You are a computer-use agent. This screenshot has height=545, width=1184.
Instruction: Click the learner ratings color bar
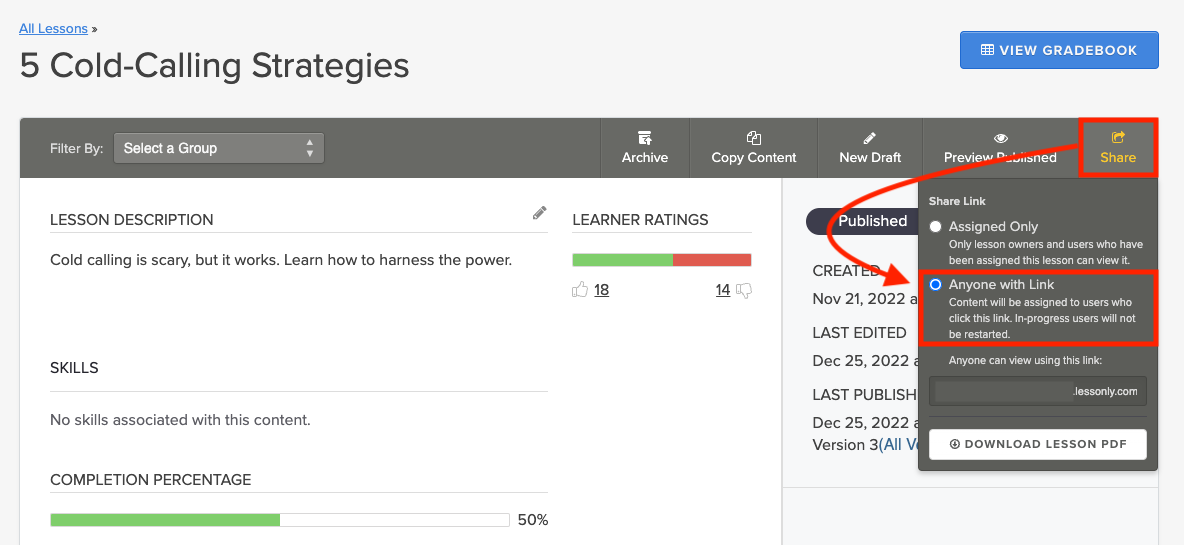click(x=661, y=260)
